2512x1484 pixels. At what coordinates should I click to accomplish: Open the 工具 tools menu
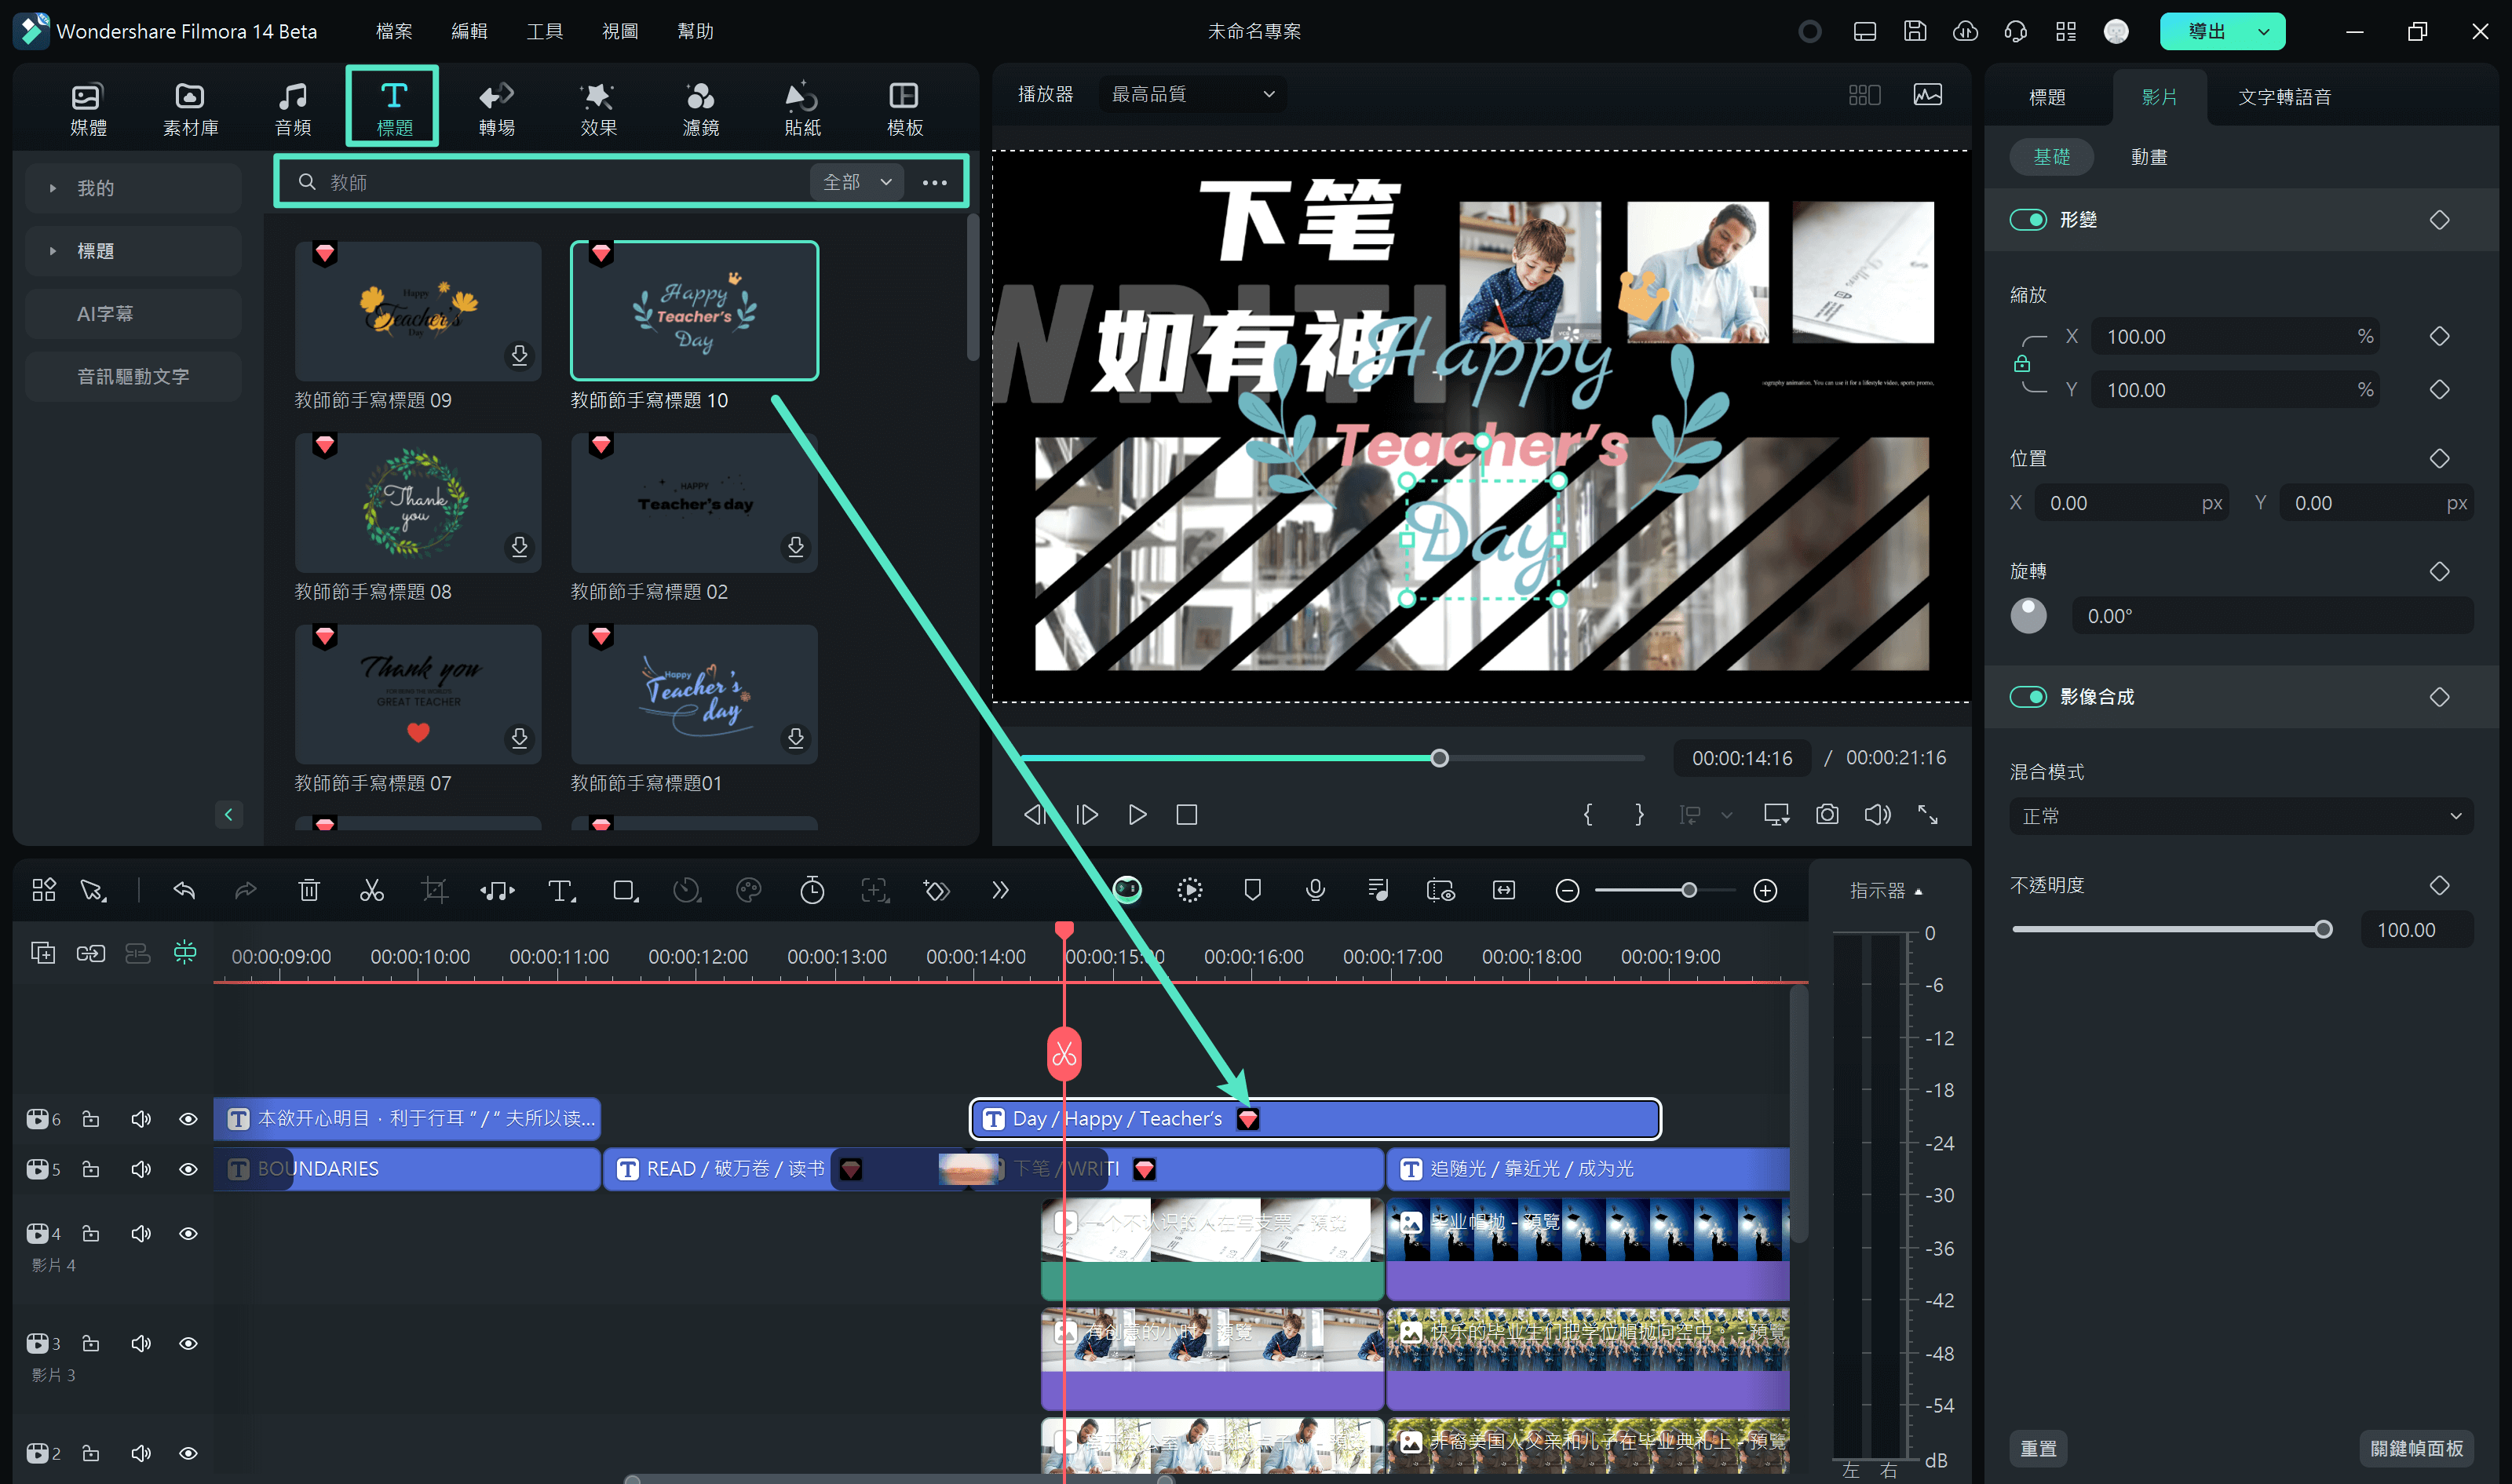tap(545, 31)
